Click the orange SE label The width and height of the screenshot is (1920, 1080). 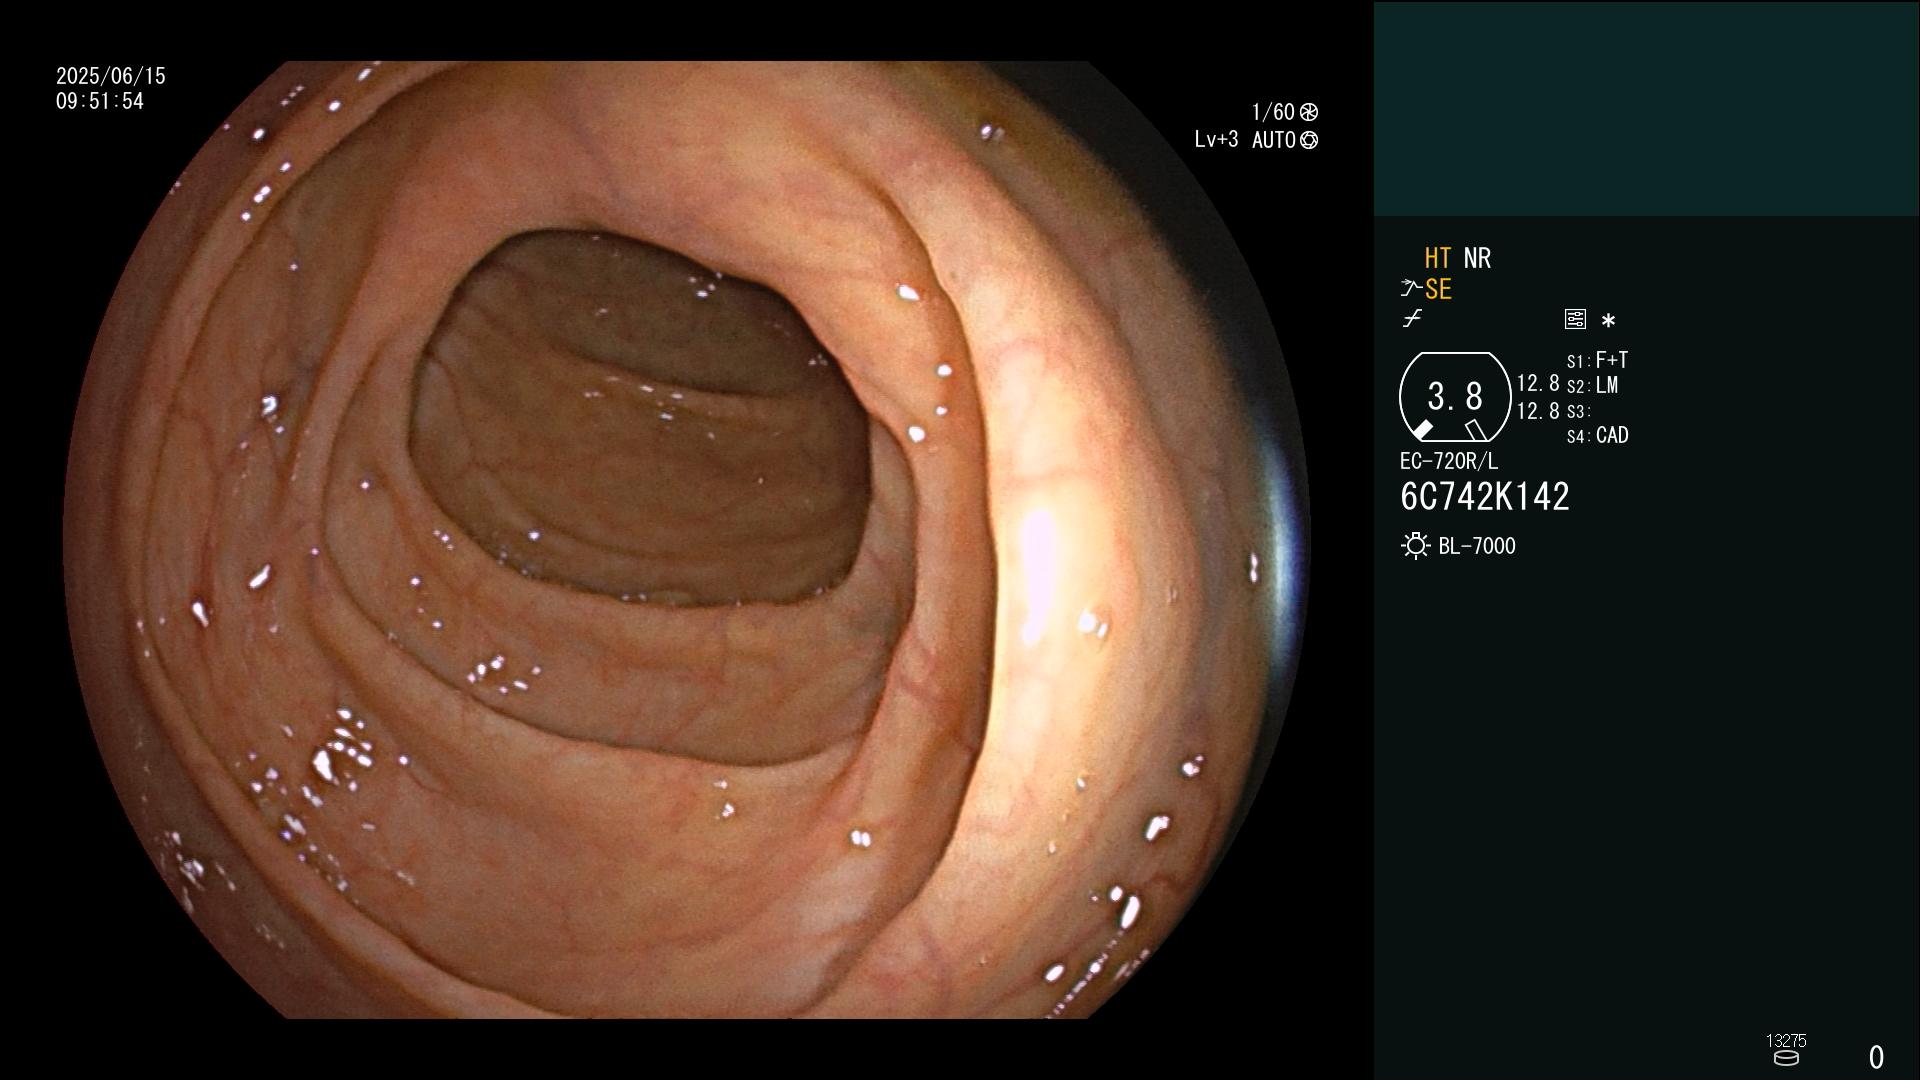coord(1438,289)
